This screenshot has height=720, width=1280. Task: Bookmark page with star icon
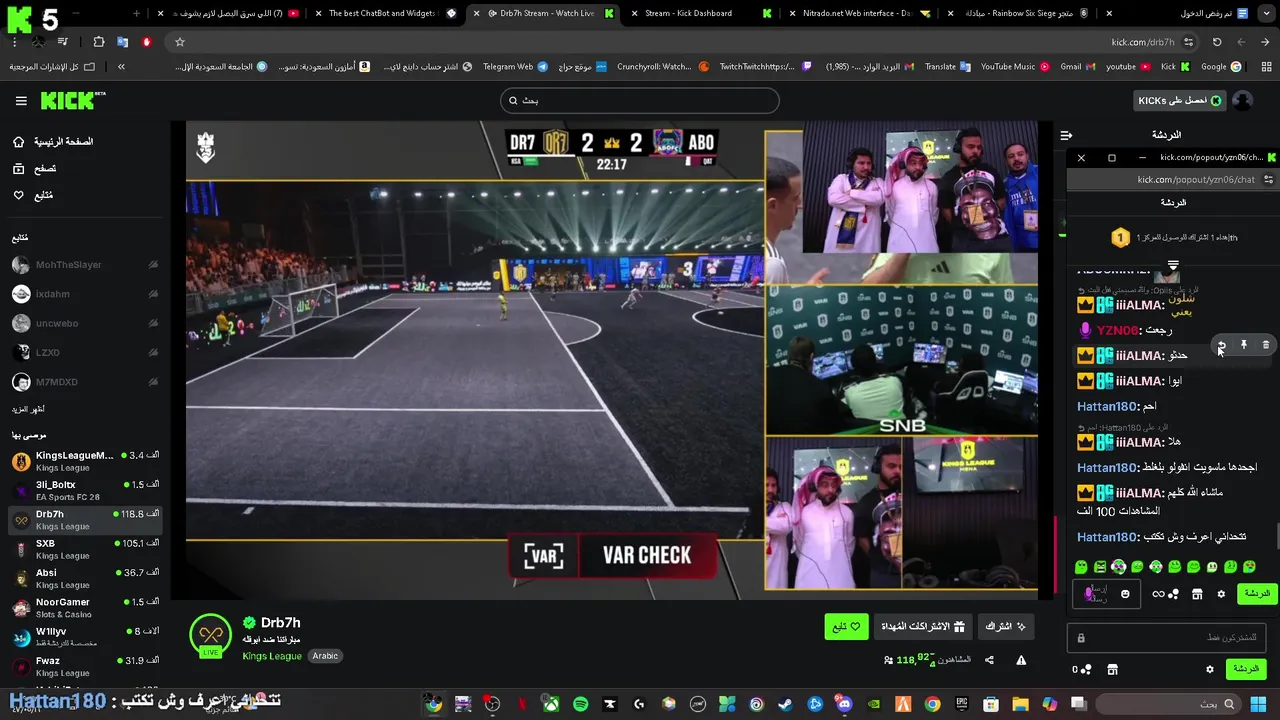180,42
